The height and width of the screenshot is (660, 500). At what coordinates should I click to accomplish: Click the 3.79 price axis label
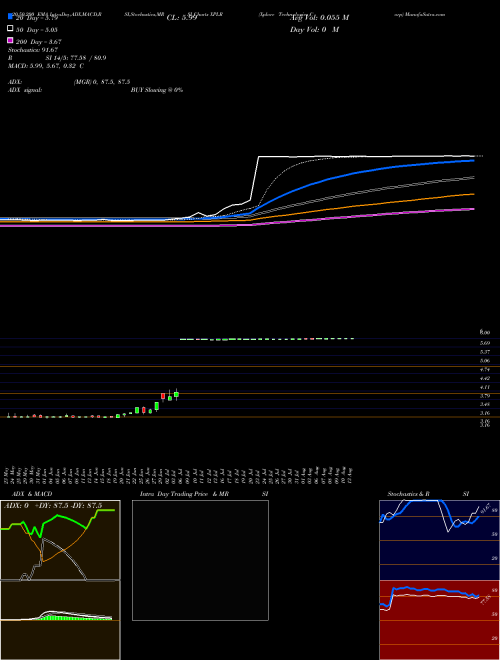[485, 396]
